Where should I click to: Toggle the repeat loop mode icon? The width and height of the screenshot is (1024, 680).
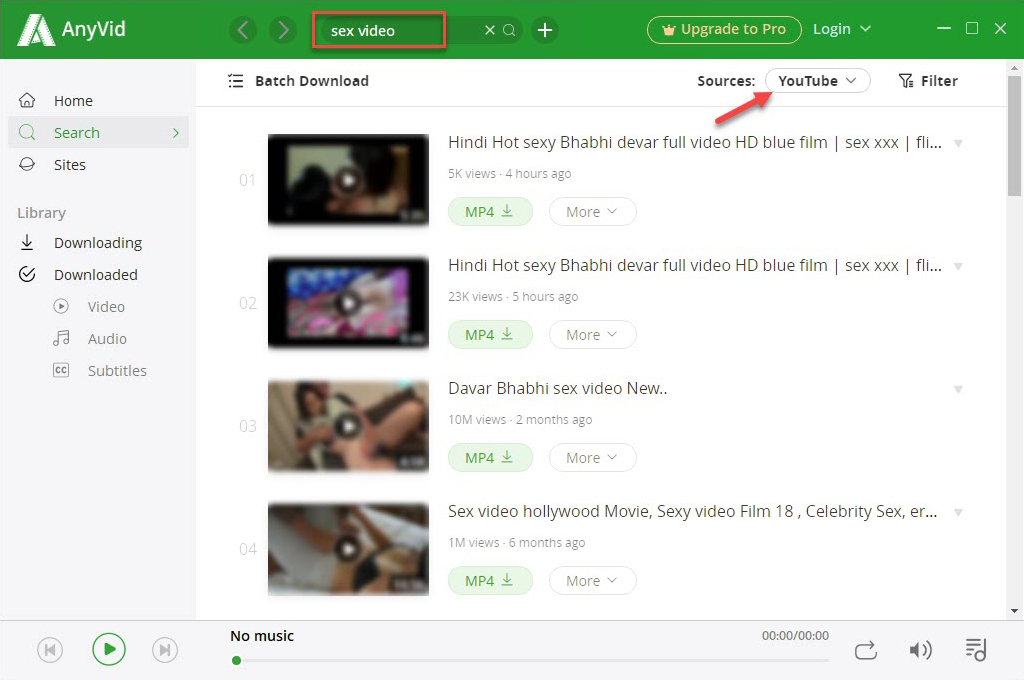866,651
